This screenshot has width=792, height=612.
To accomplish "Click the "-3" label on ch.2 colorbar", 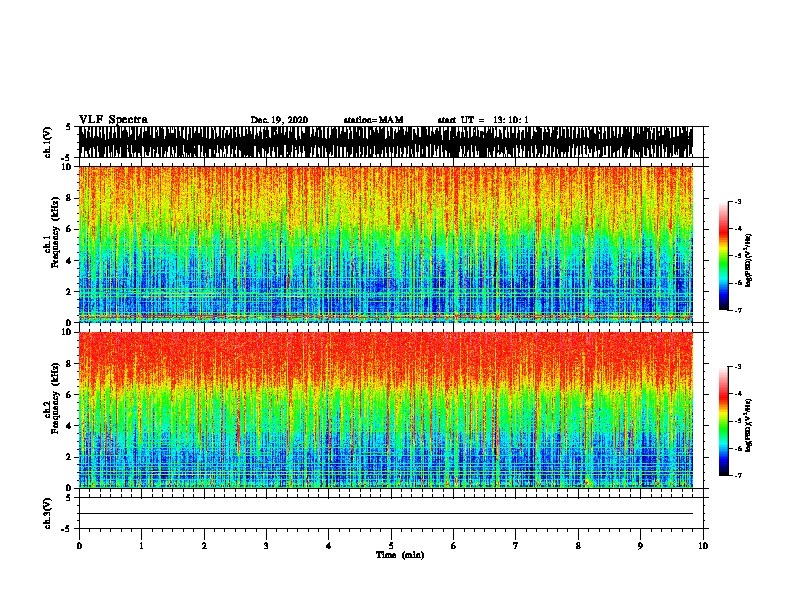I will (x=738, y=367).
